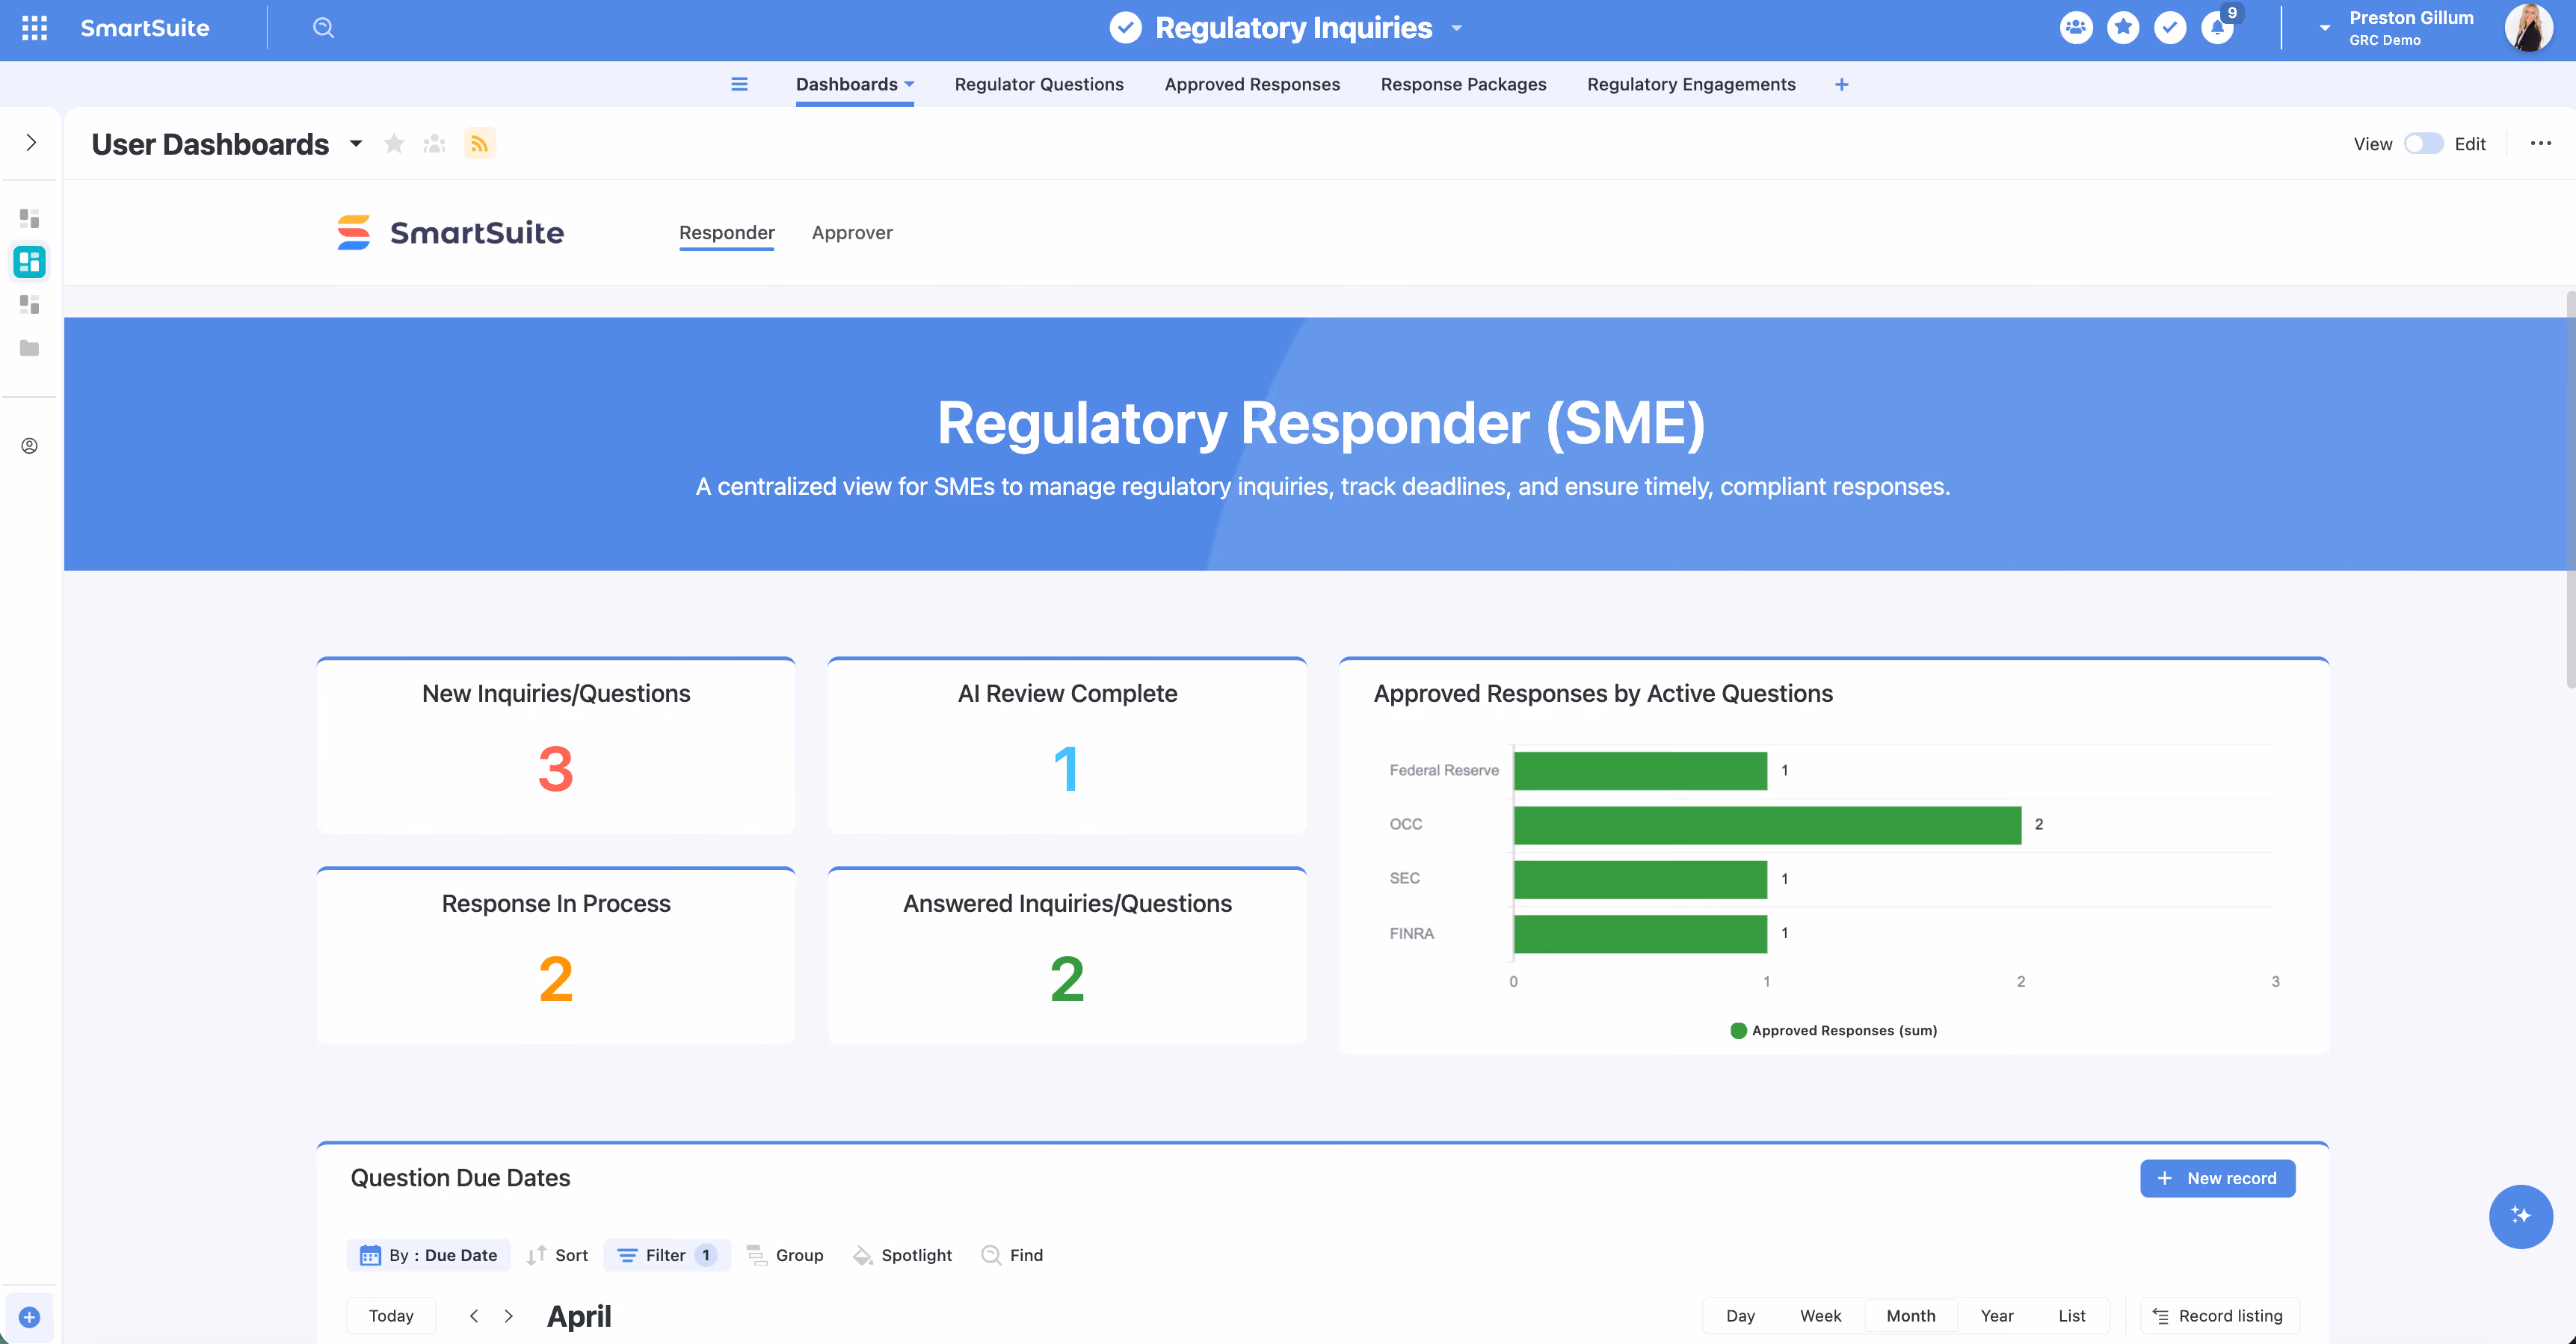Screen dimensions: 2576x1344
Task: Go to previous month arrow
Action: click(x=474, y=1316)
